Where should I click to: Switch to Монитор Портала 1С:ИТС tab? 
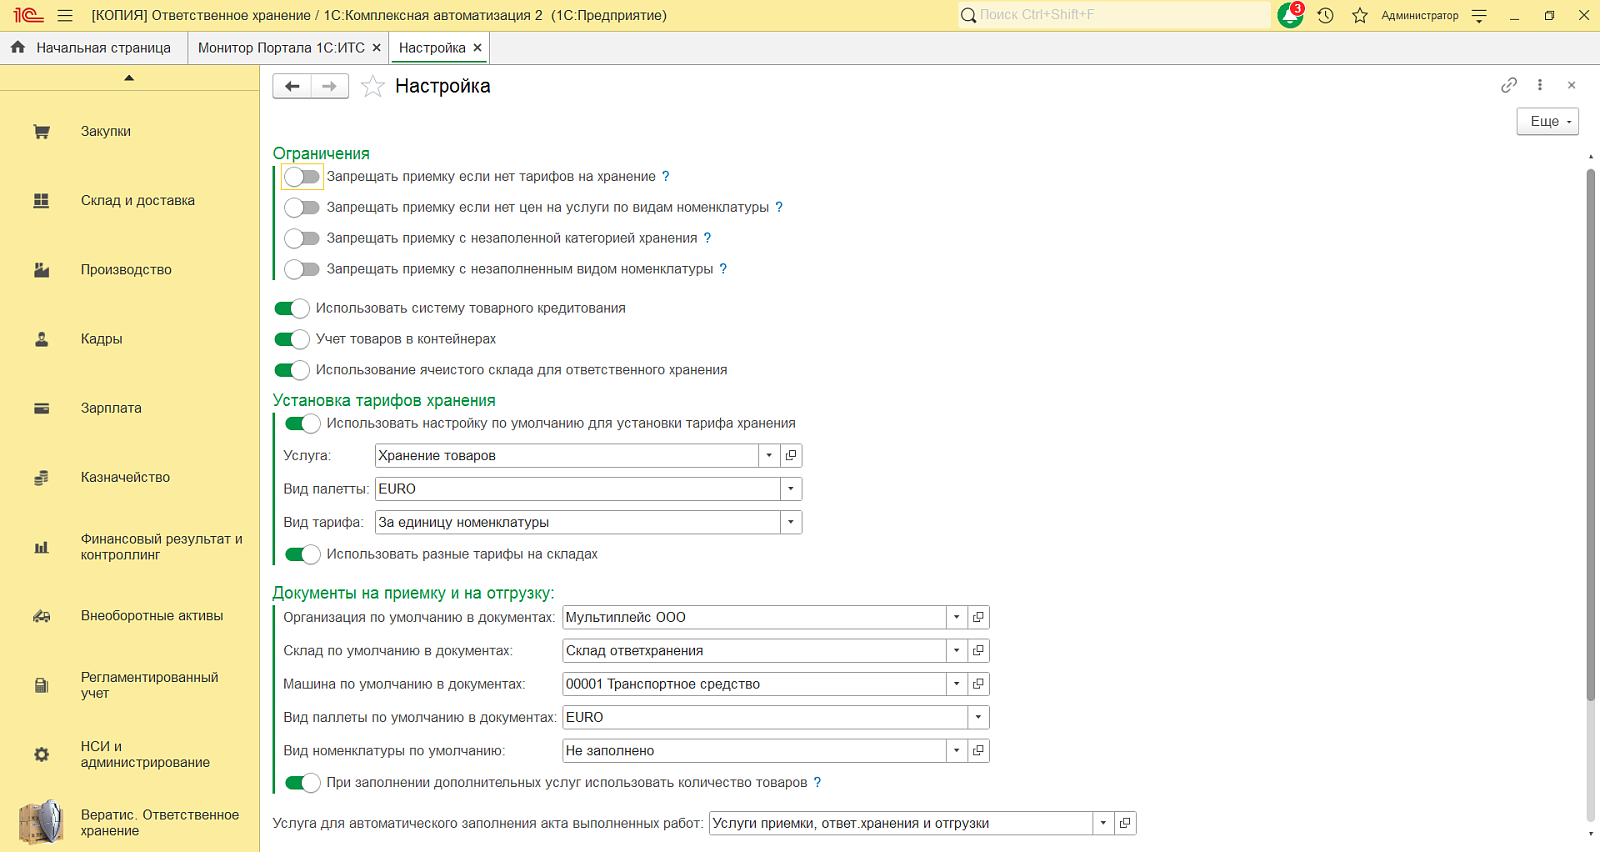tap(281, 48)
